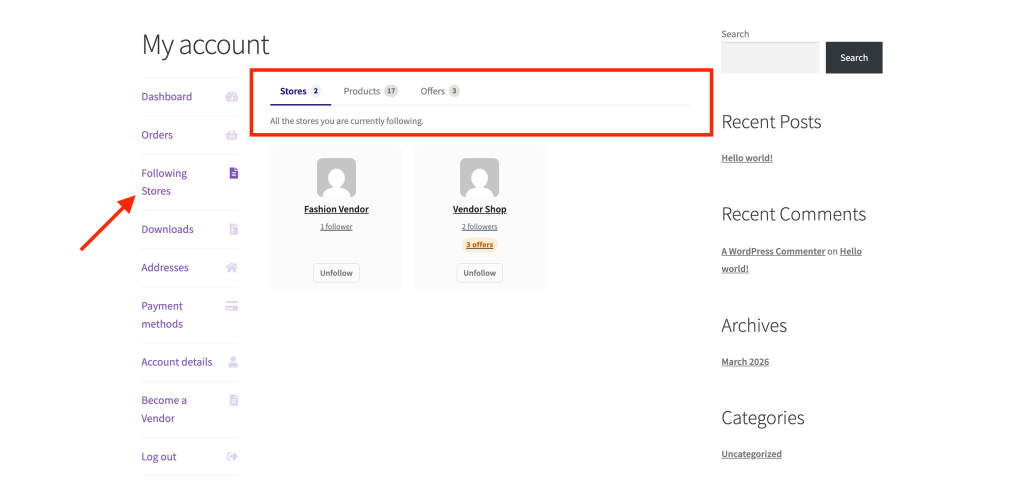Click the Recent Posts heading
Screen dimensions: 1024x491
click(x=771, y=122)
